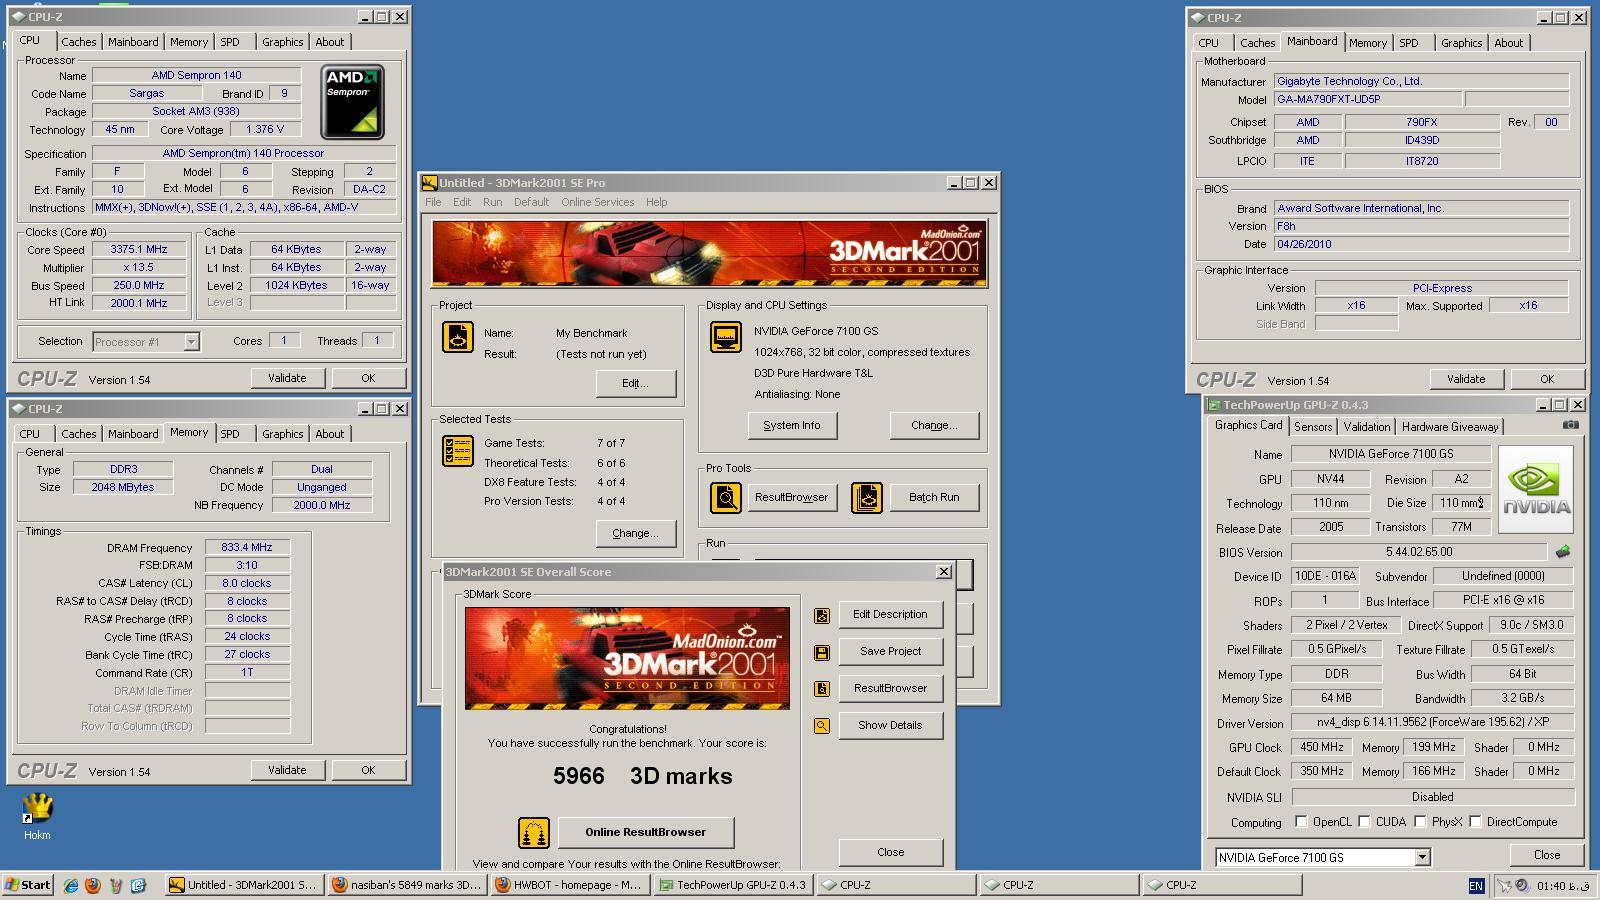
Task: Click the GPU Clock 450 MHz field
Action: tap(1322, 747)
